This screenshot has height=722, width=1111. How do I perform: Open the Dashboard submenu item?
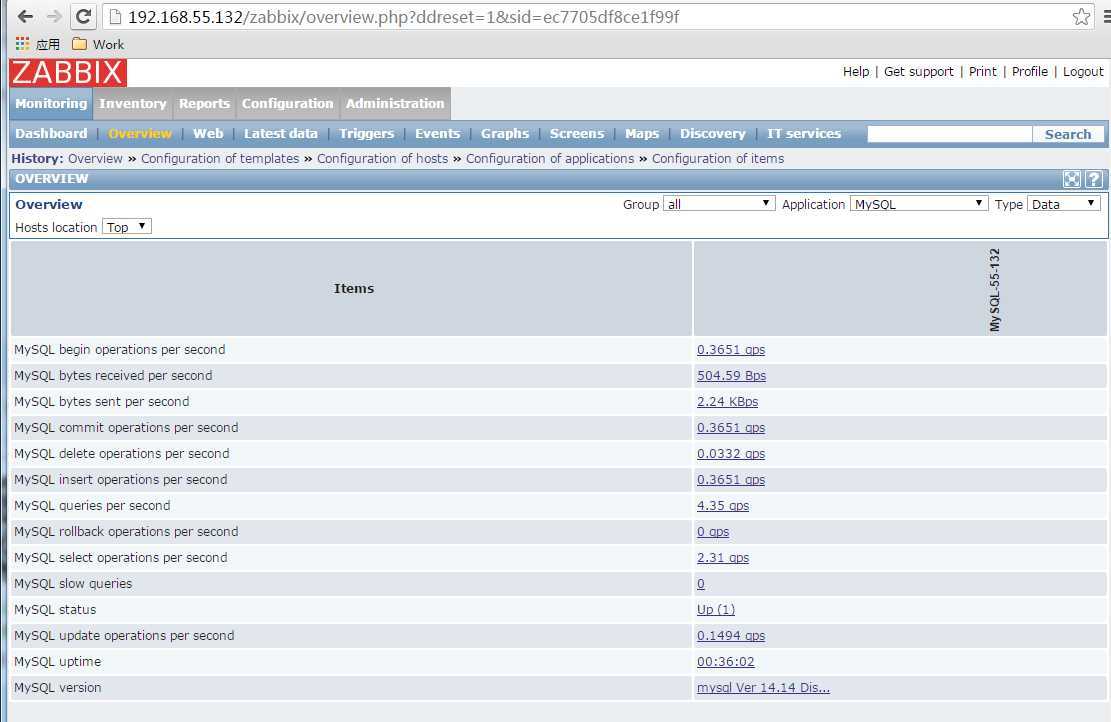coord(51,133)
